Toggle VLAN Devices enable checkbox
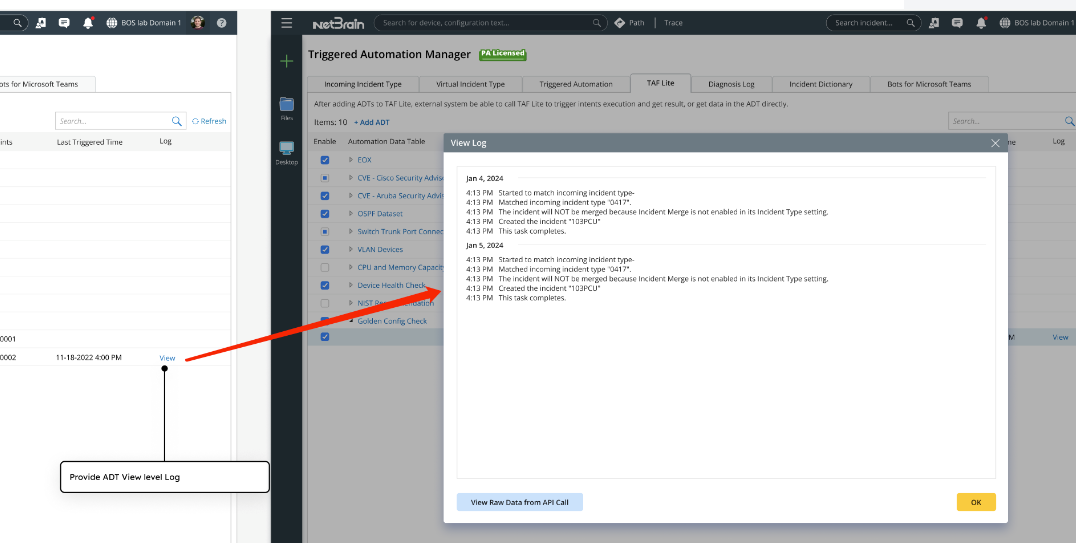Screen dimensions: 1076x543 pos(325,250)
